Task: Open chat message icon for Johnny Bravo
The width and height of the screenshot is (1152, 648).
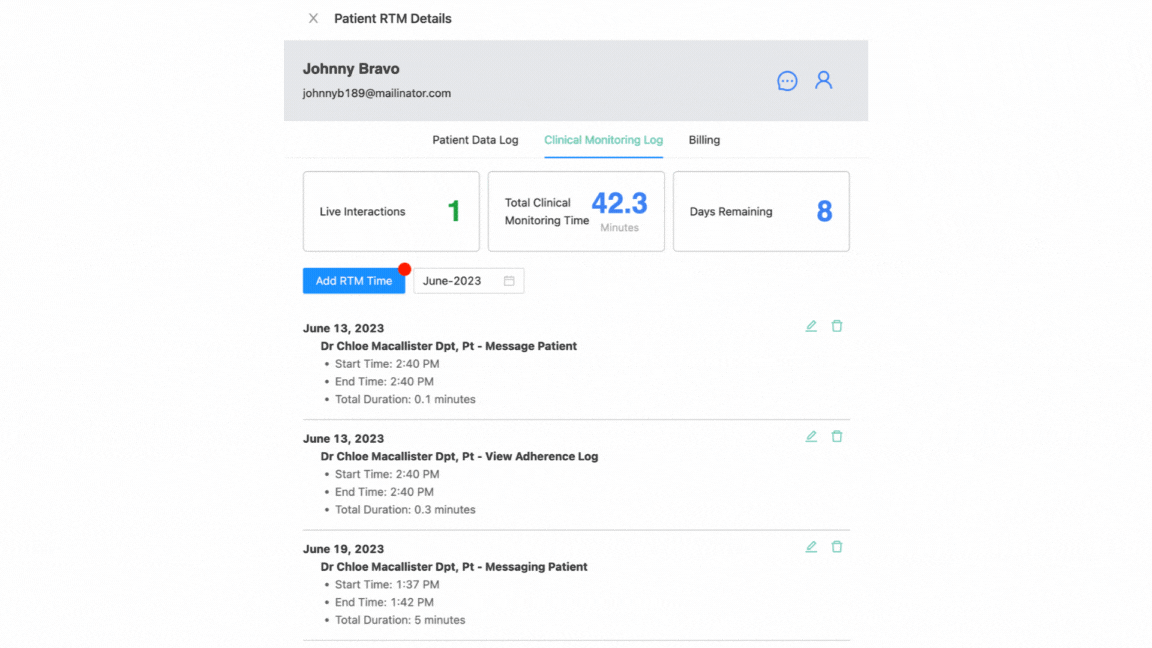Action: 787,81
